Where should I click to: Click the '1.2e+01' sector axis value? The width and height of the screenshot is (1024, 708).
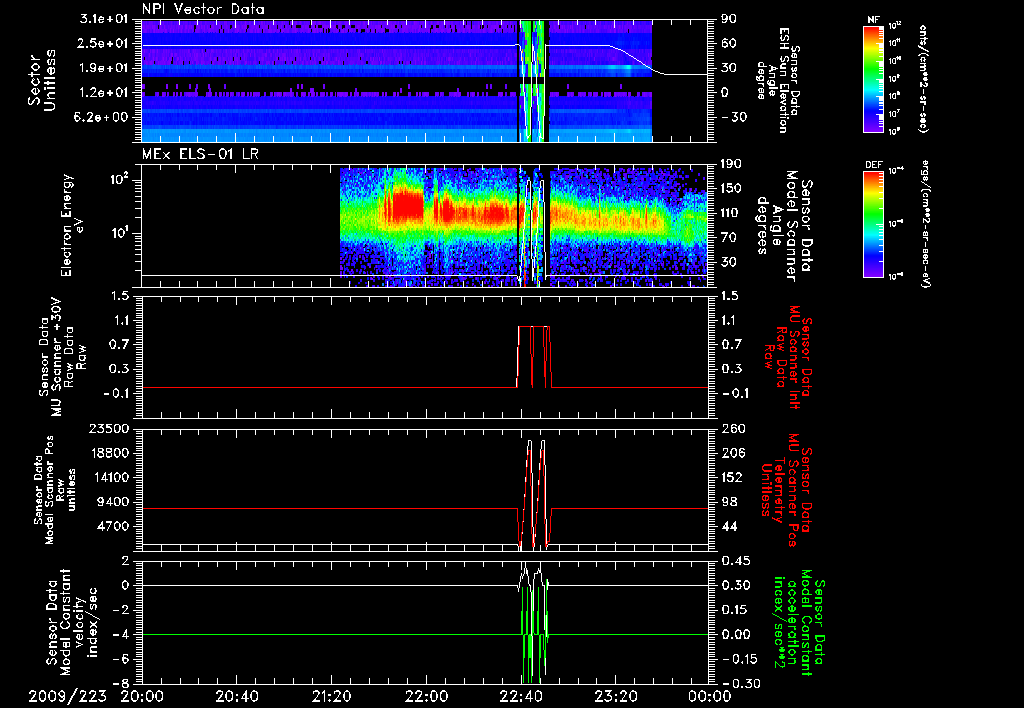click(104, 93)
